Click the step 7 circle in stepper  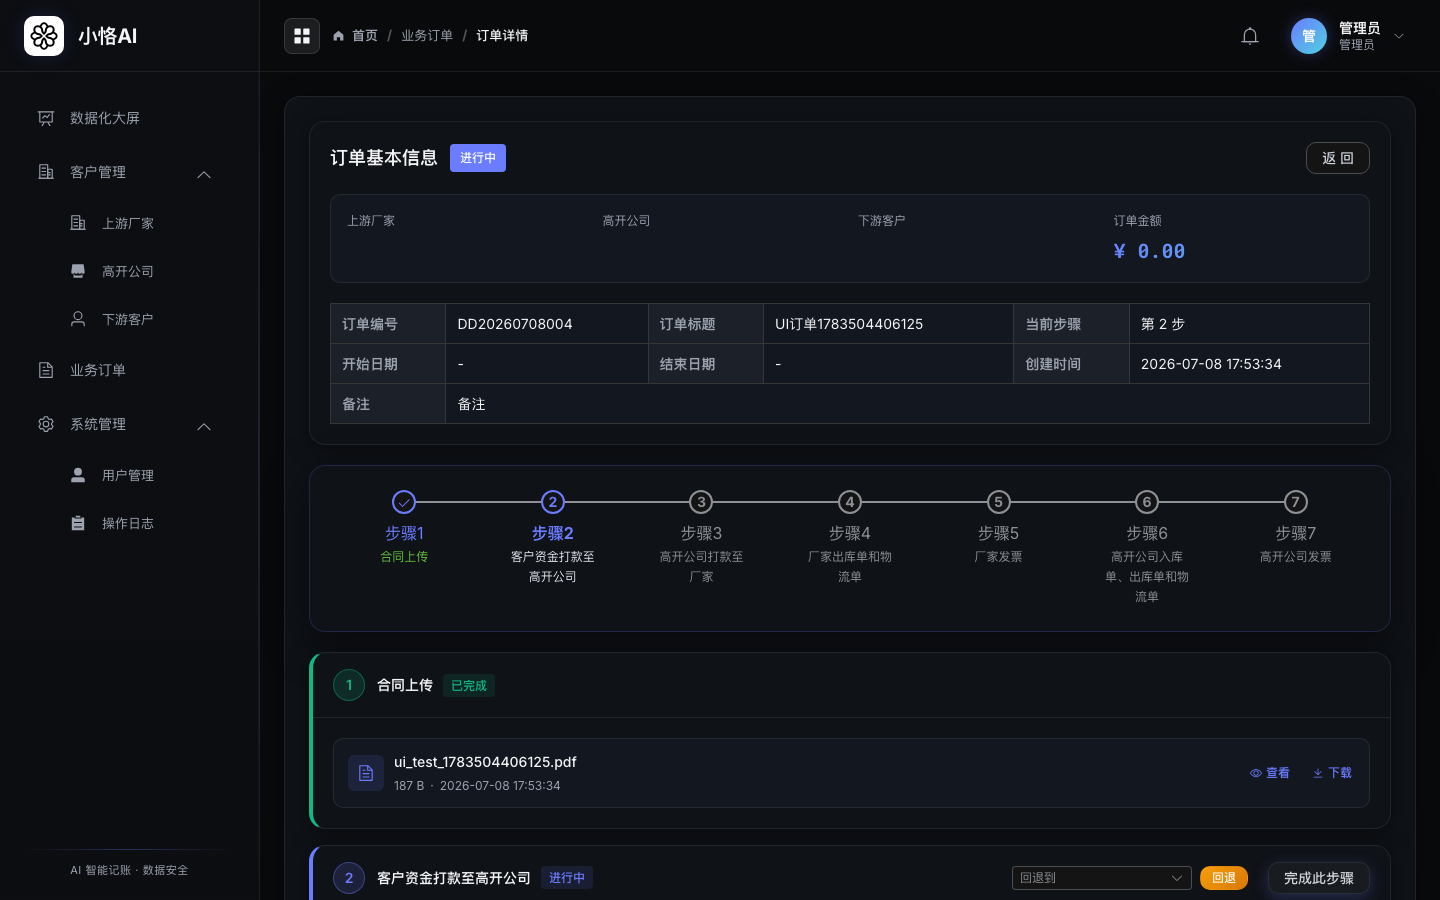tap(1296, 502)
